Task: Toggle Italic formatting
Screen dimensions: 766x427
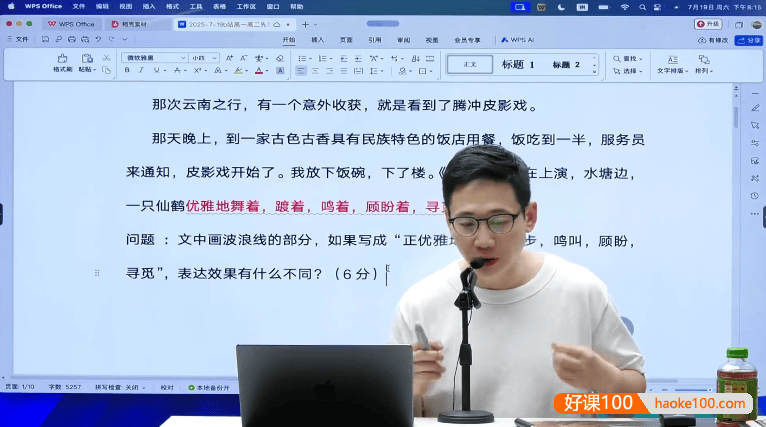Action: click(141, 70)
